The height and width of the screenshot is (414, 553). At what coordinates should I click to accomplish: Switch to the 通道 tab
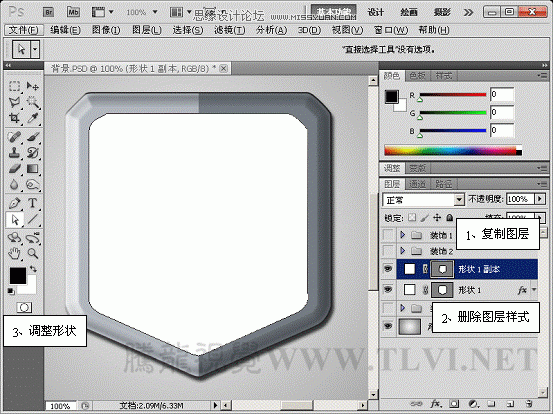(x=417, y=184)
